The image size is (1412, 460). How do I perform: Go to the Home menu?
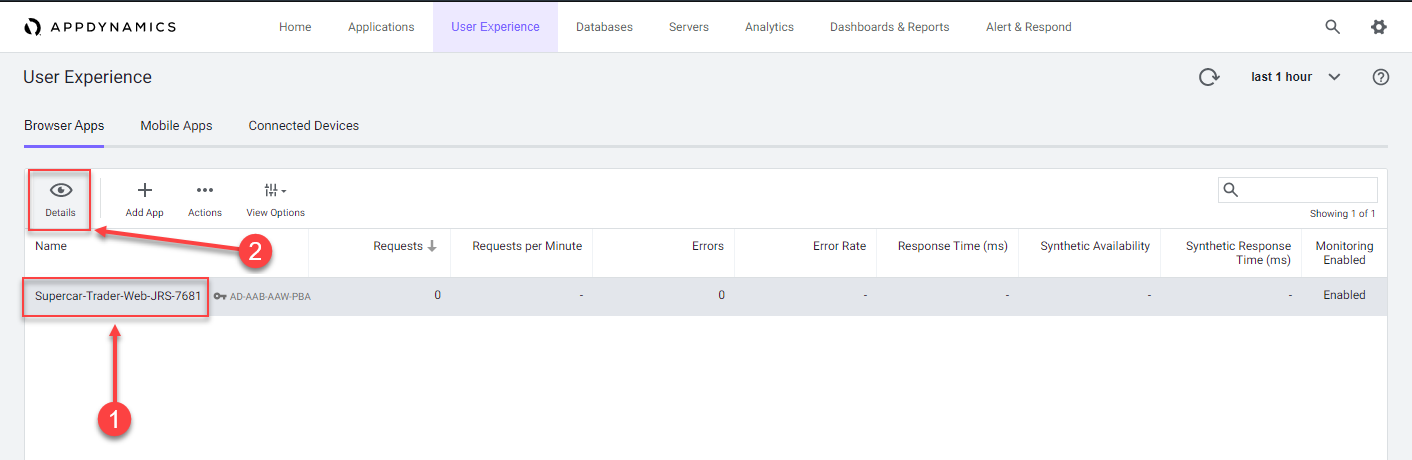[x=295, y=27]
